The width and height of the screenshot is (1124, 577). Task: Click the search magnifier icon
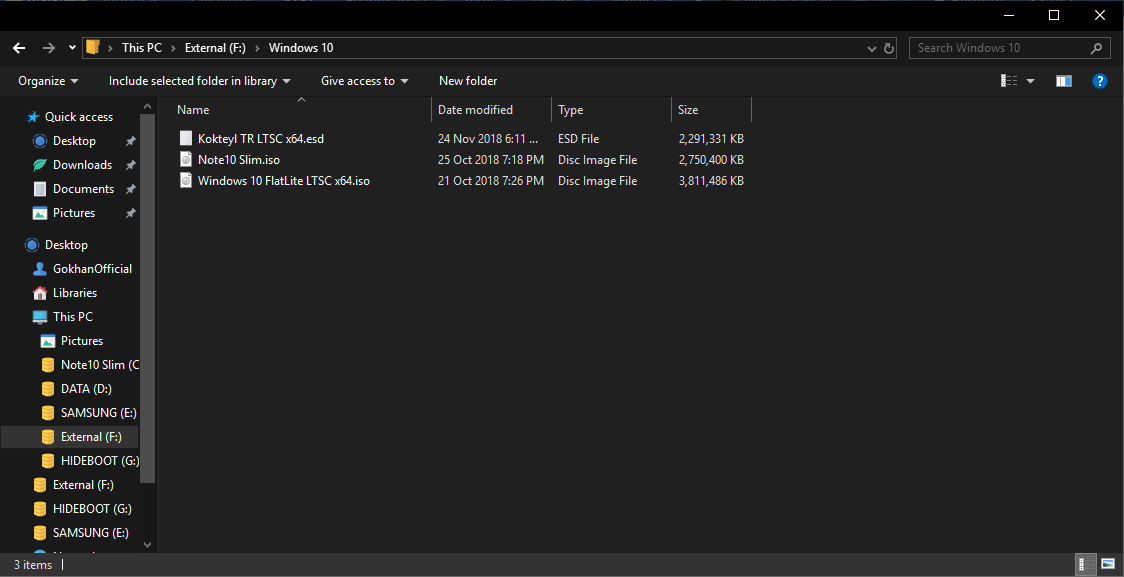1096,48
